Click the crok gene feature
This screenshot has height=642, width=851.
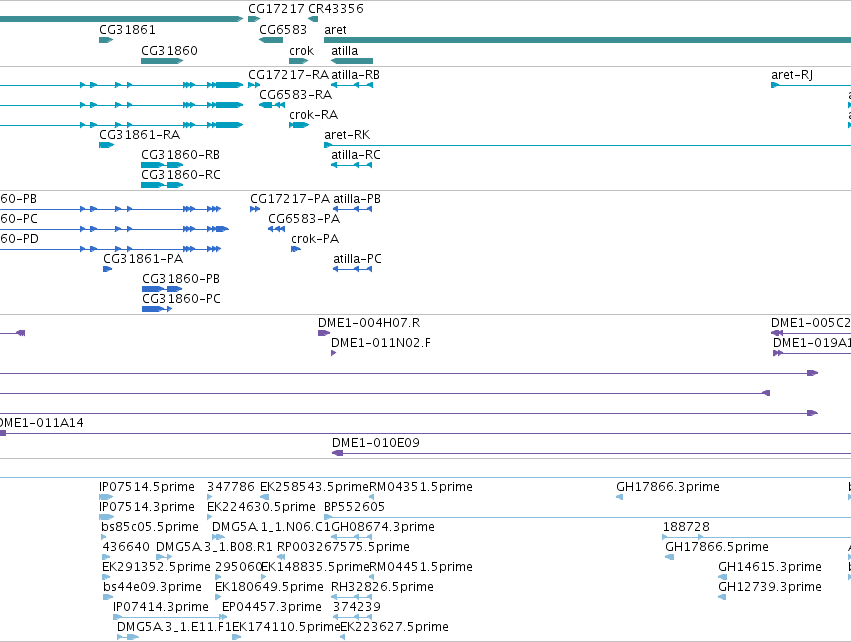[x=299, y=61]
